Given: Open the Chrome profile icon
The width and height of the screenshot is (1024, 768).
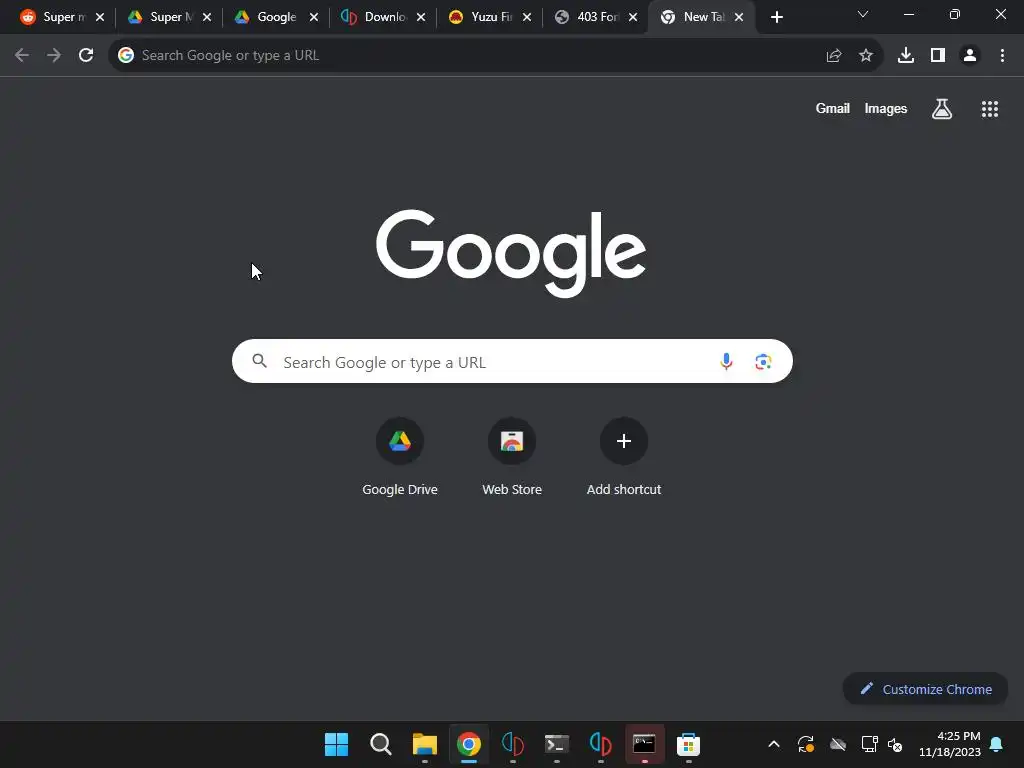Looking at the screenshot, I should click(970, 56).
